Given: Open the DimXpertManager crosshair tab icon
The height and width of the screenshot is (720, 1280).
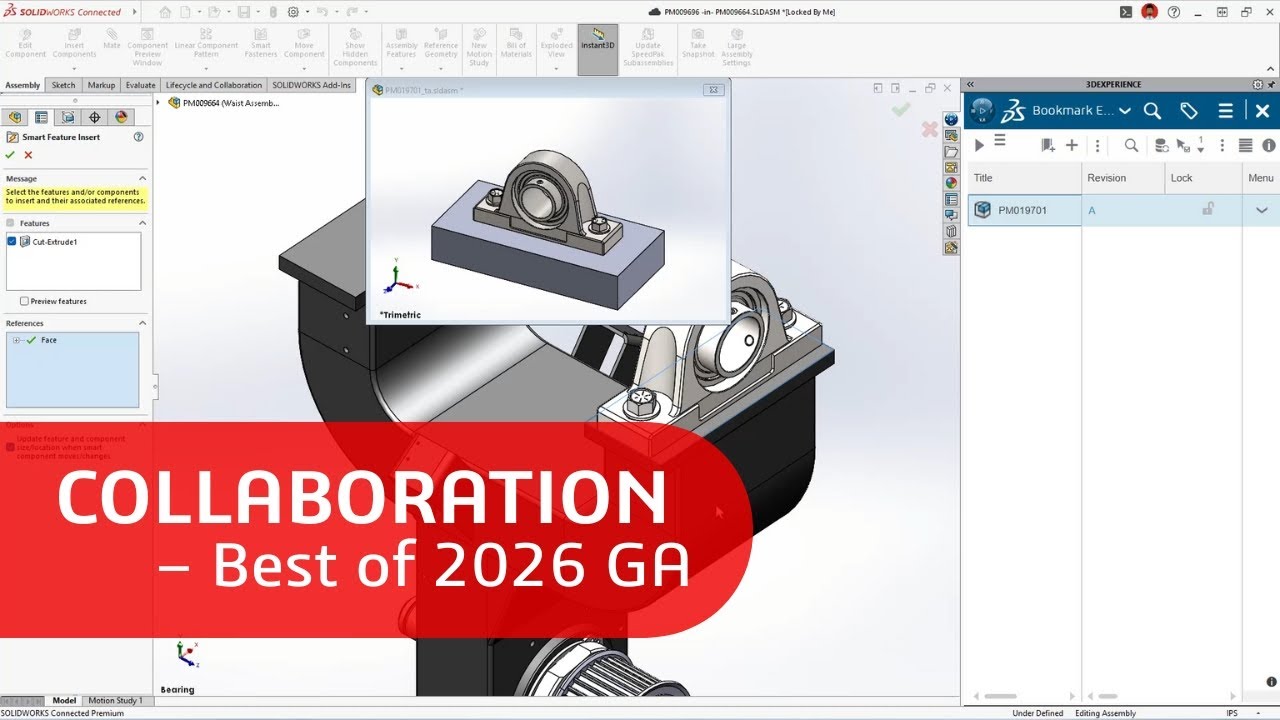Looking at the screenshot, I should coord(95,117).
